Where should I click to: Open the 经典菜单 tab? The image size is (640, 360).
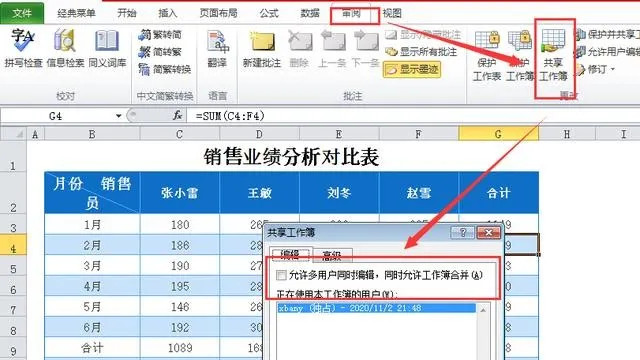click(76, 13)
